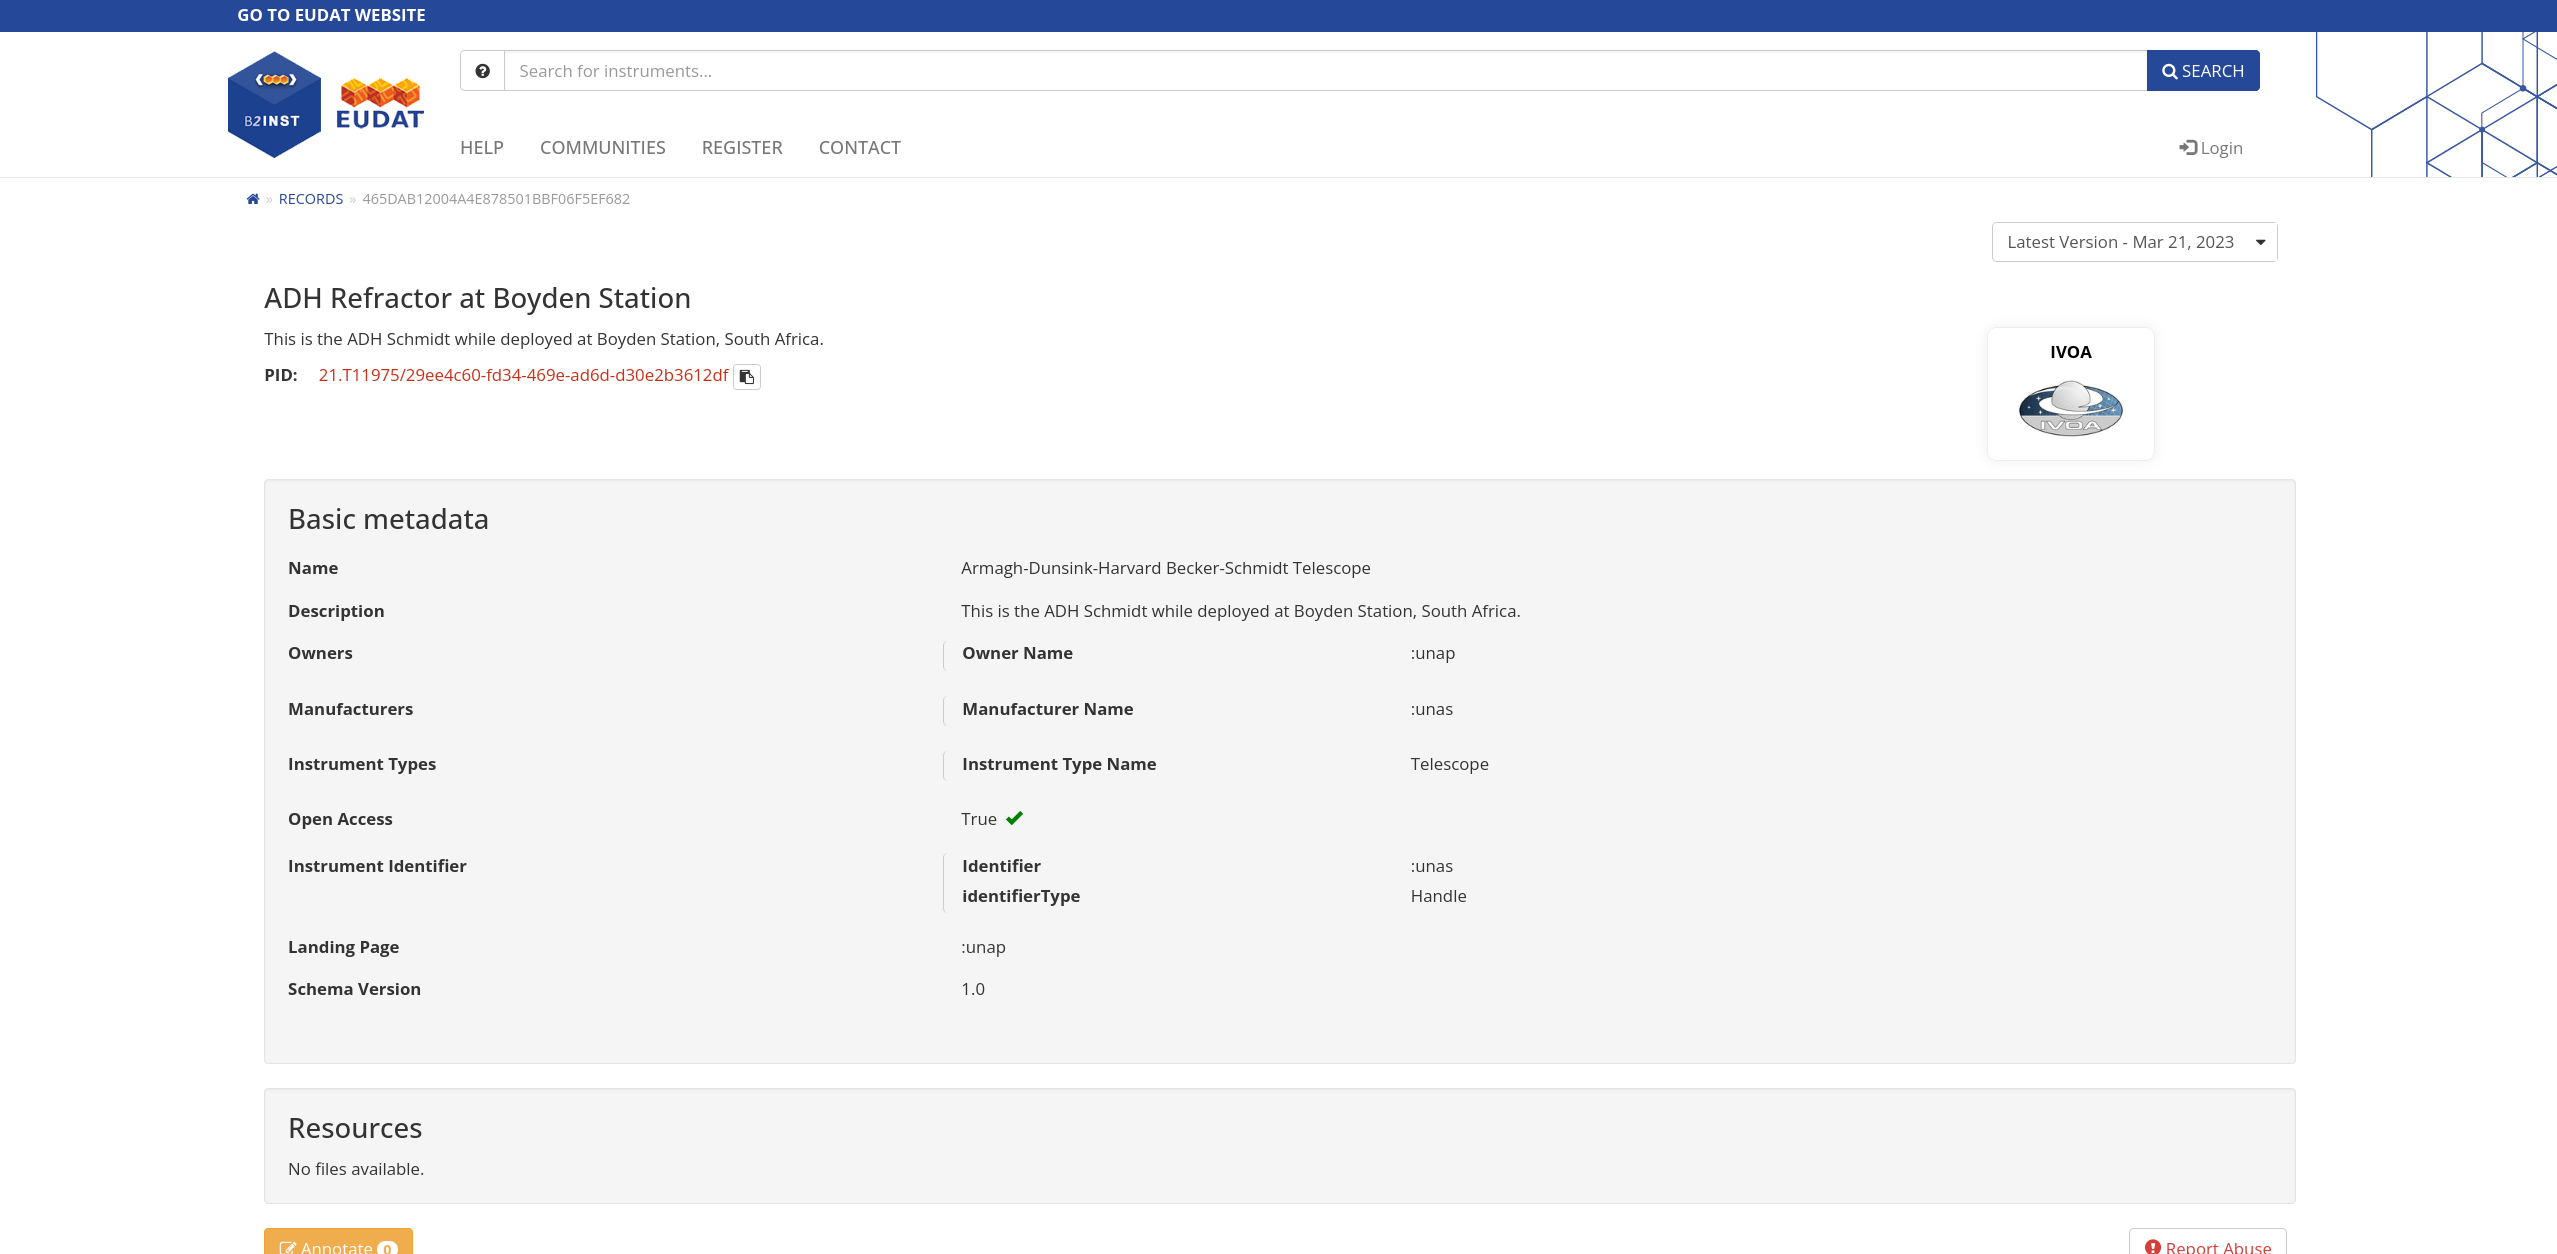Click the B2INST hexagon logo

tap(273, 105)
